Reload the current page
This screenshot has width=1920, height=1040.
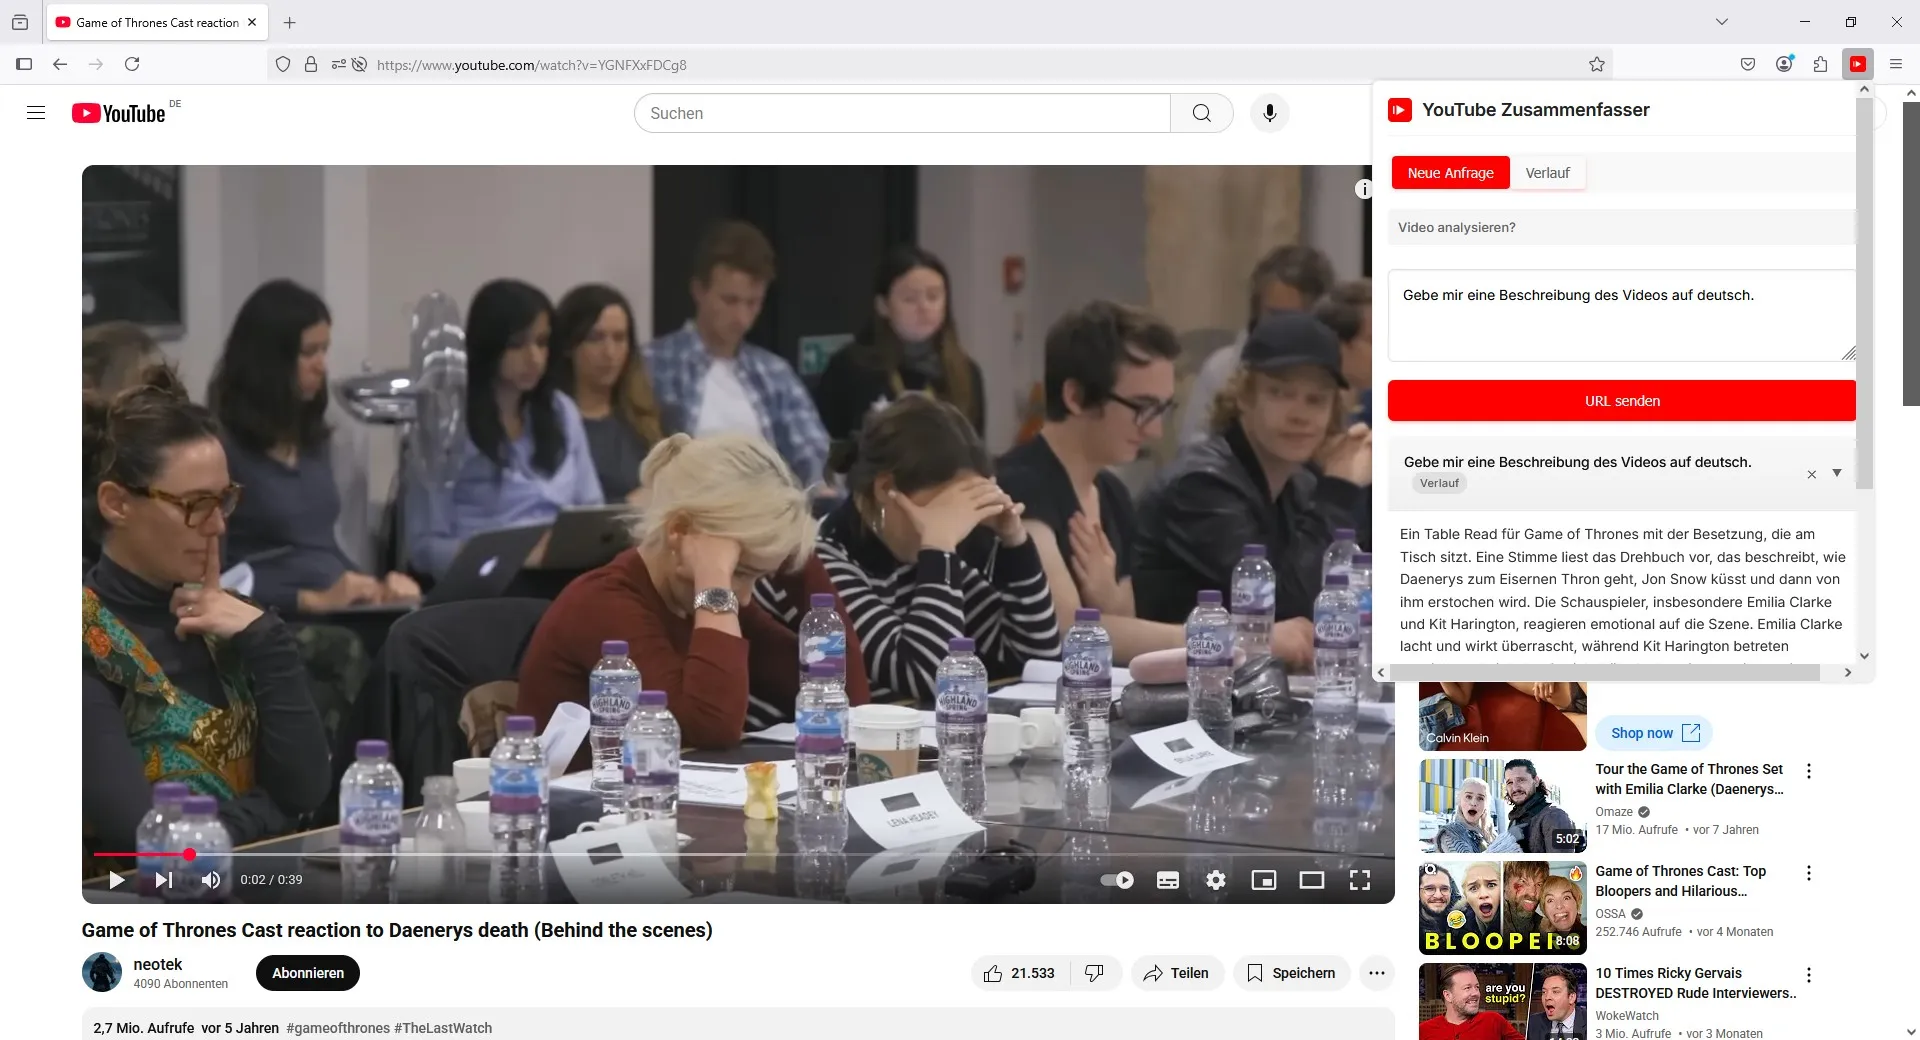132,64
